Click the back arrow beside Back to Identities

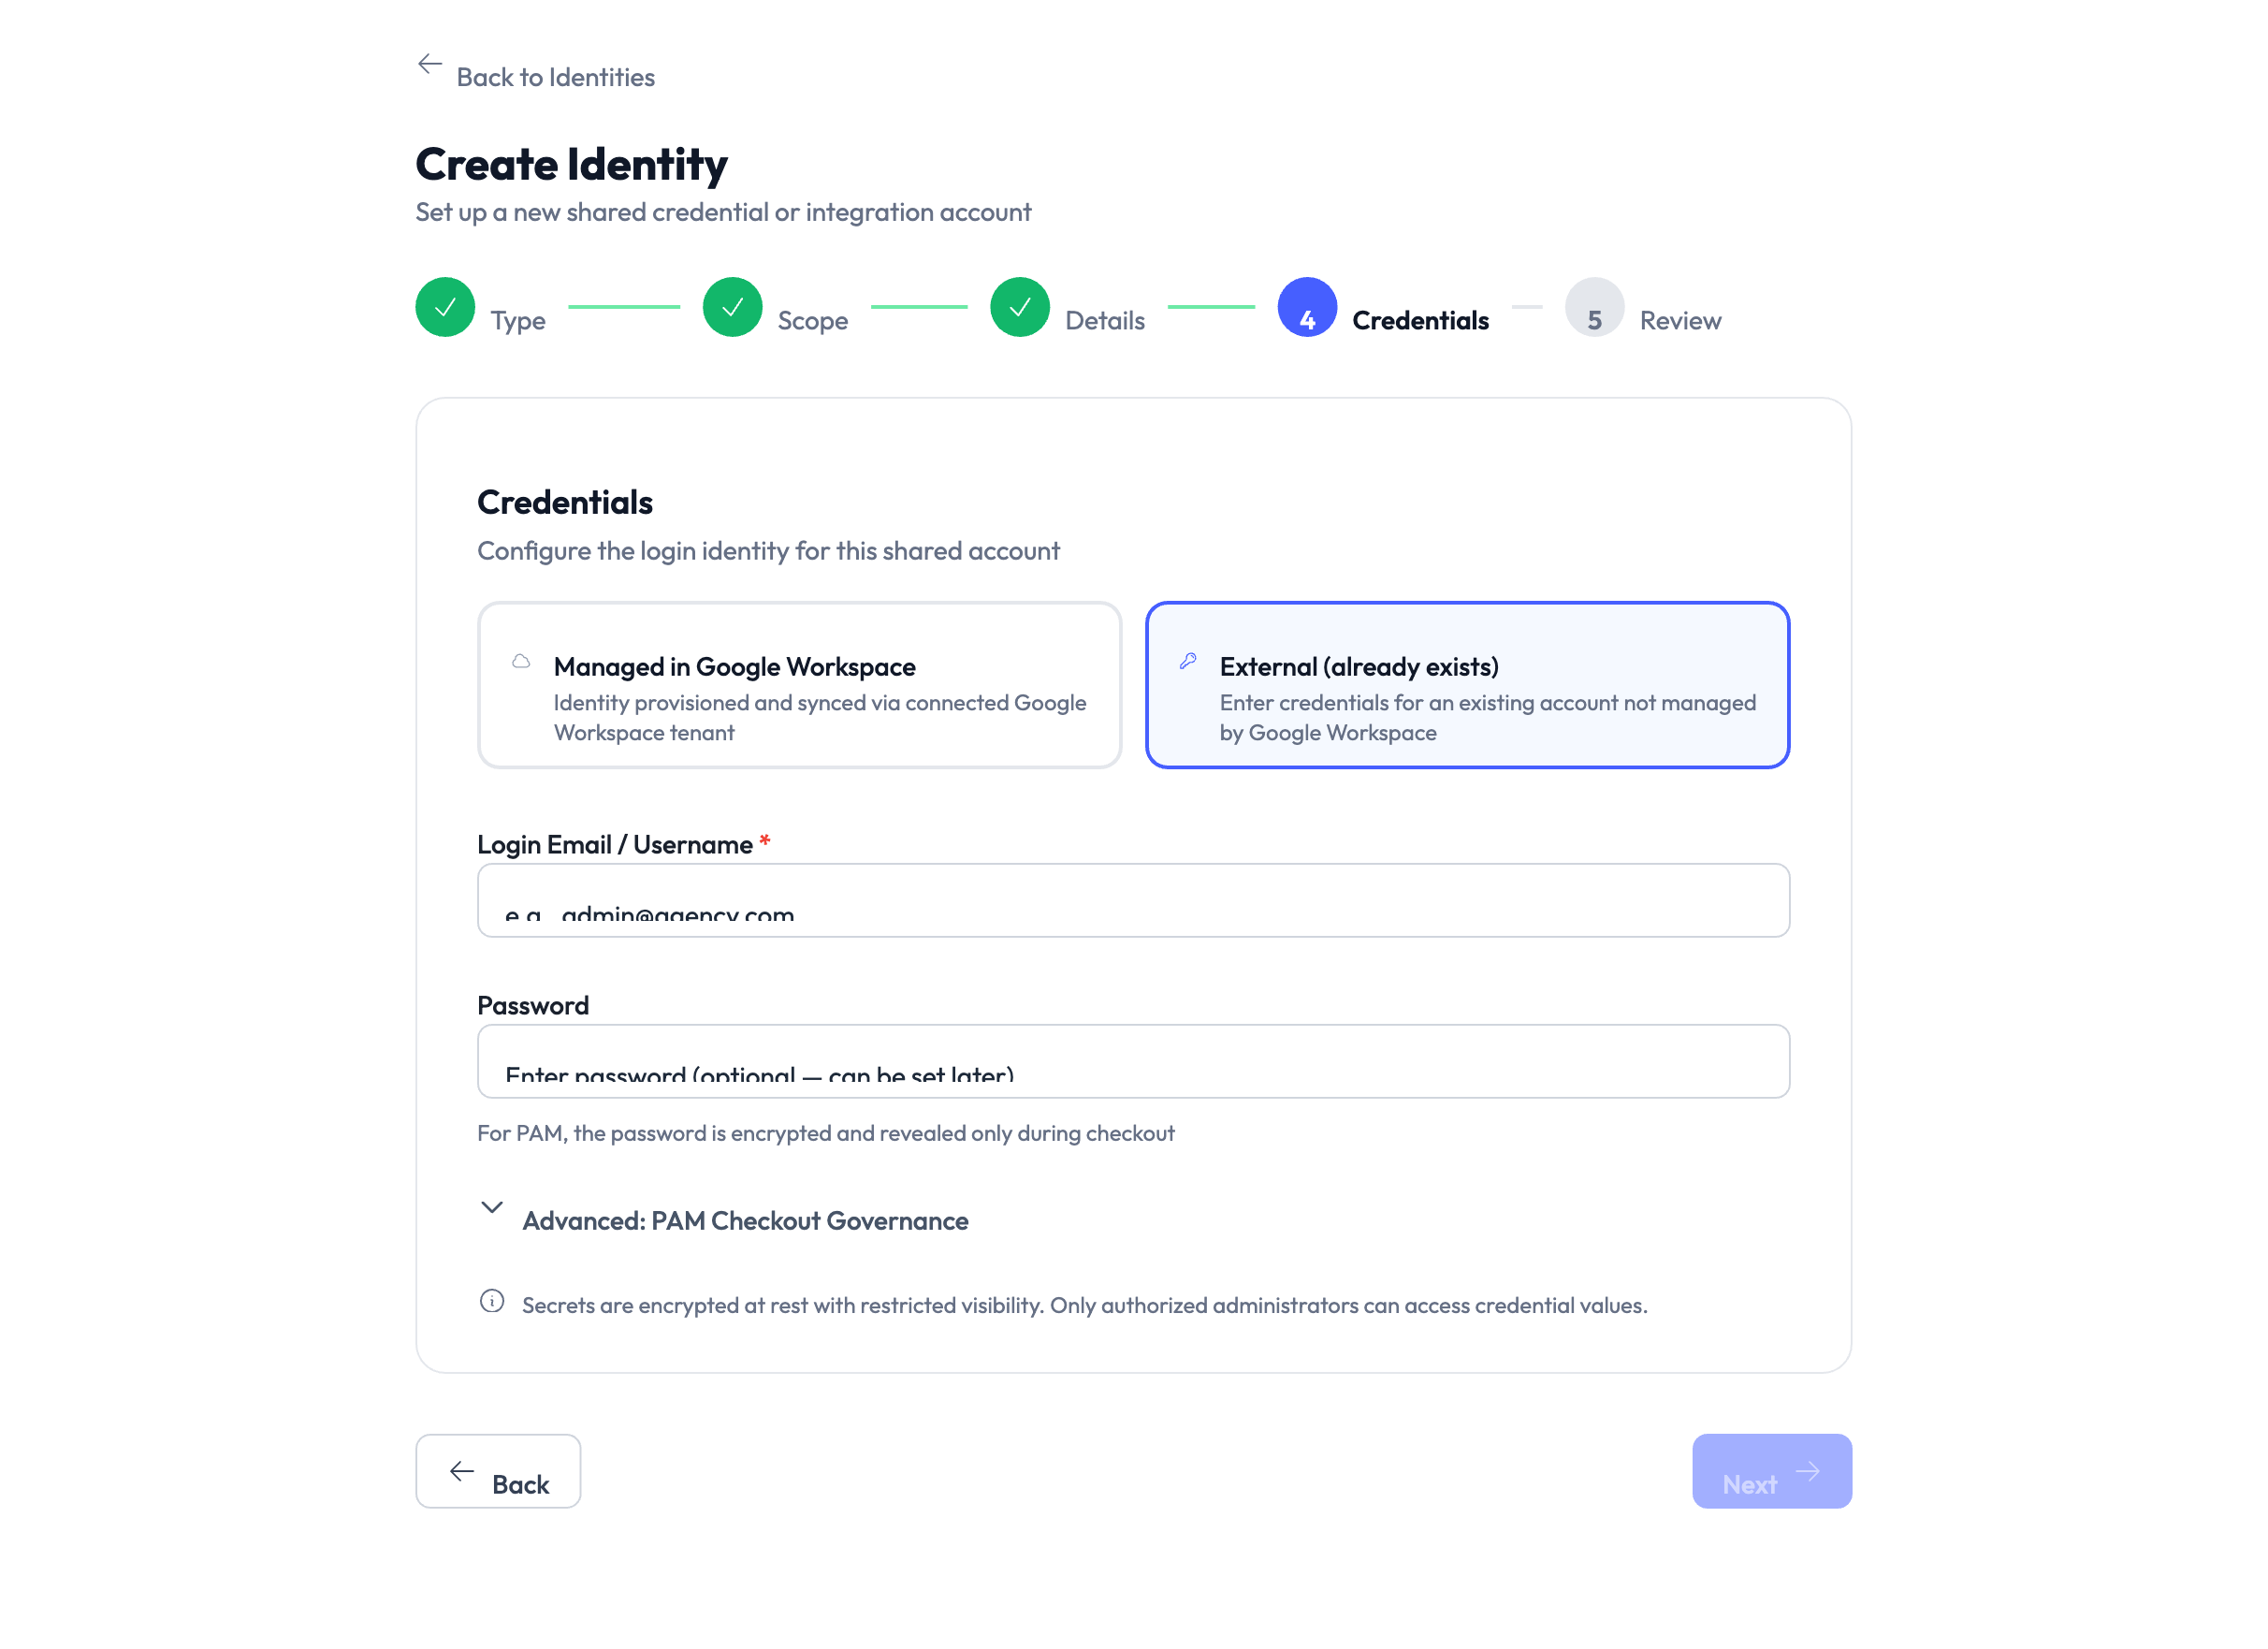coord(429,63)
